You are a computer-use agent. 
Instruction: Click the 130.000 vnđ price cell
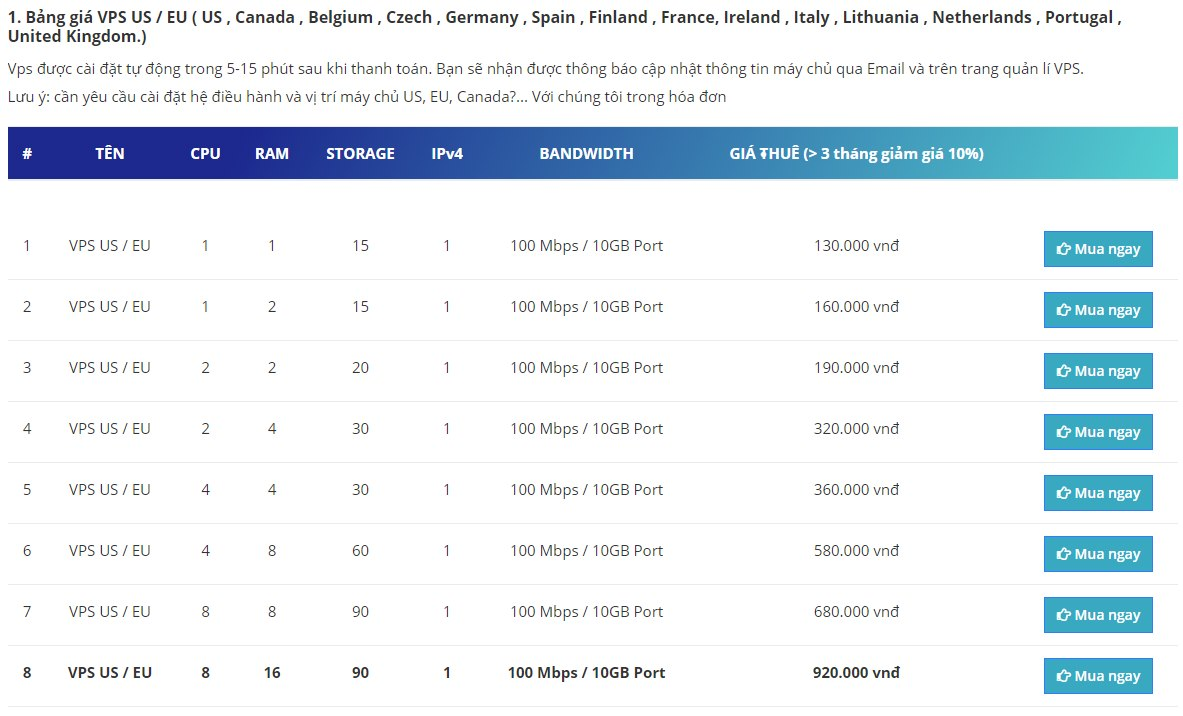(x=856, y=246)
